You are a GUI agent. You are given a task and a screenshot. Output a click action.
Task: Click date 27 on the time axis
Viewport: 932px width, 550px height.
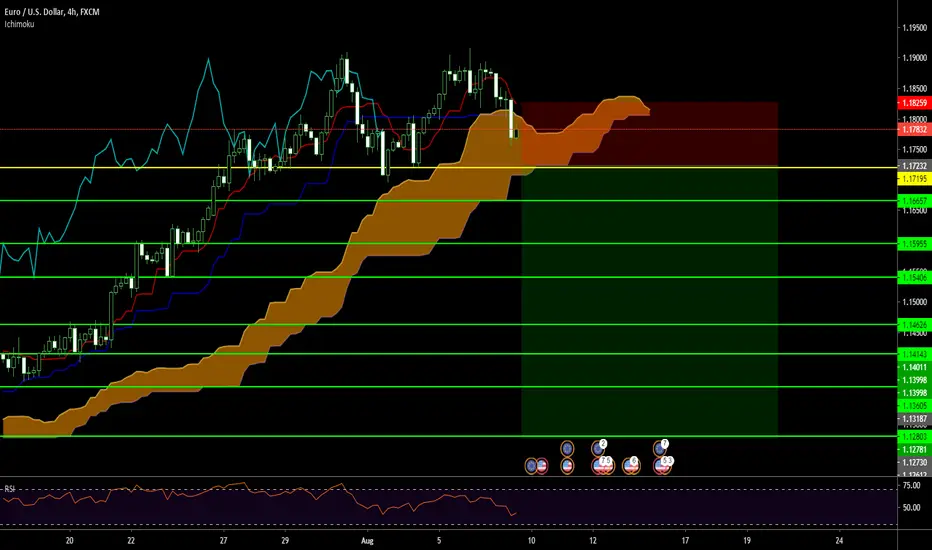[x=223, y=540]
